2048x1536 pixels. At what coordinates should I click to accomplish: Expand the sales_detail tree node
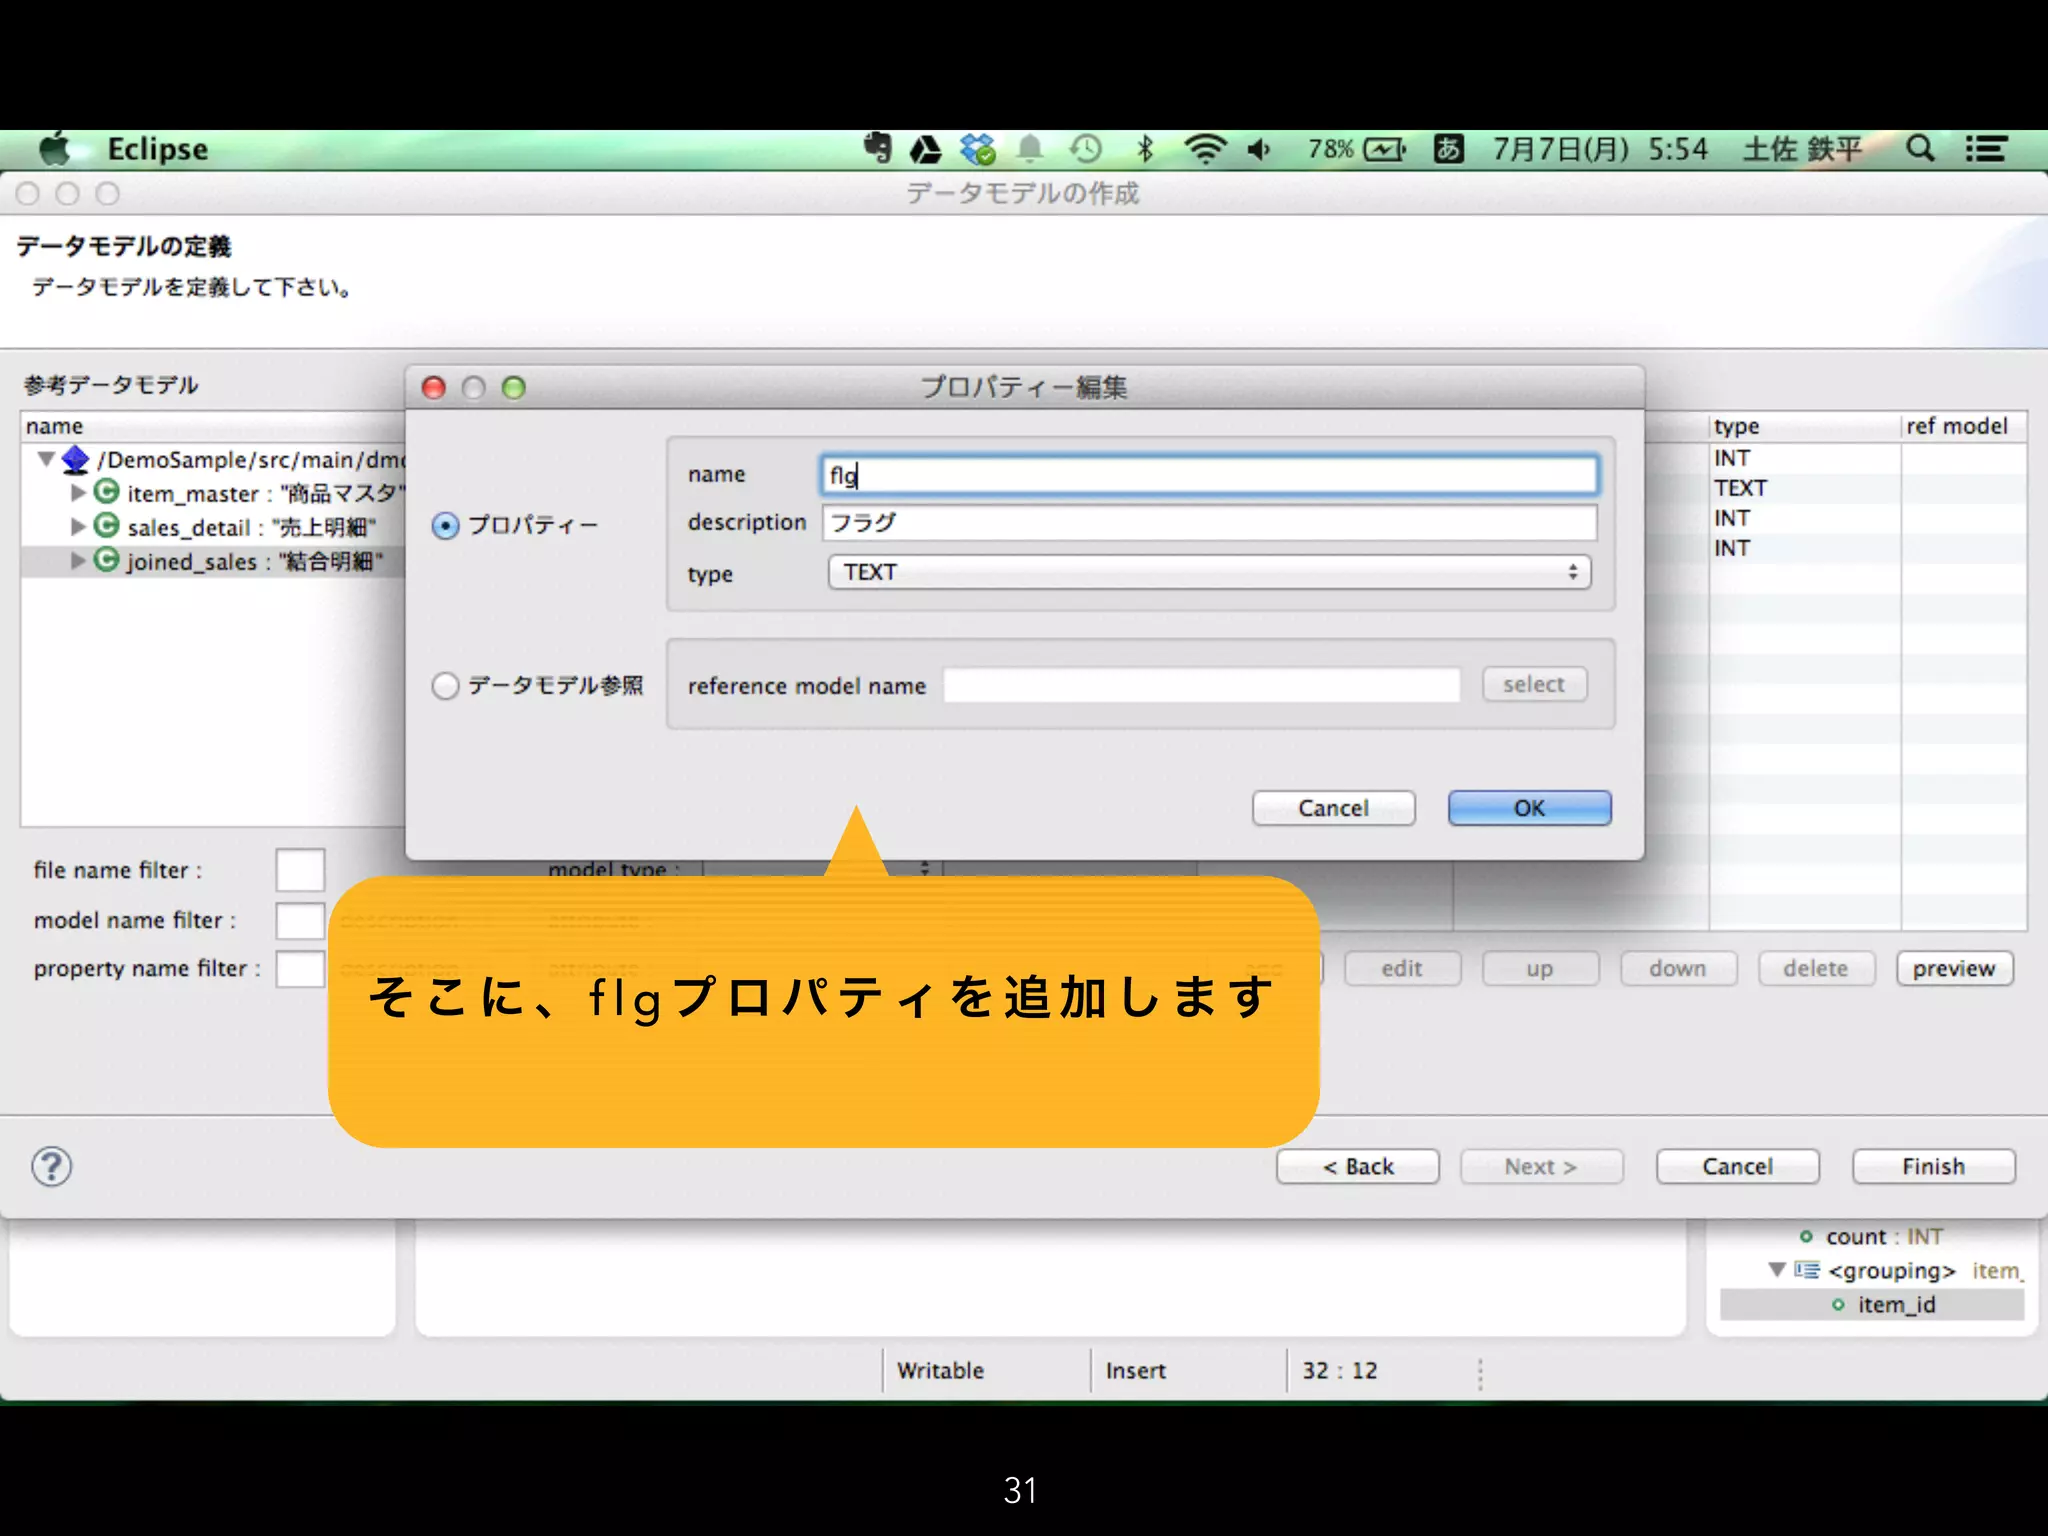pyautogui.click(x=78, y=526)
